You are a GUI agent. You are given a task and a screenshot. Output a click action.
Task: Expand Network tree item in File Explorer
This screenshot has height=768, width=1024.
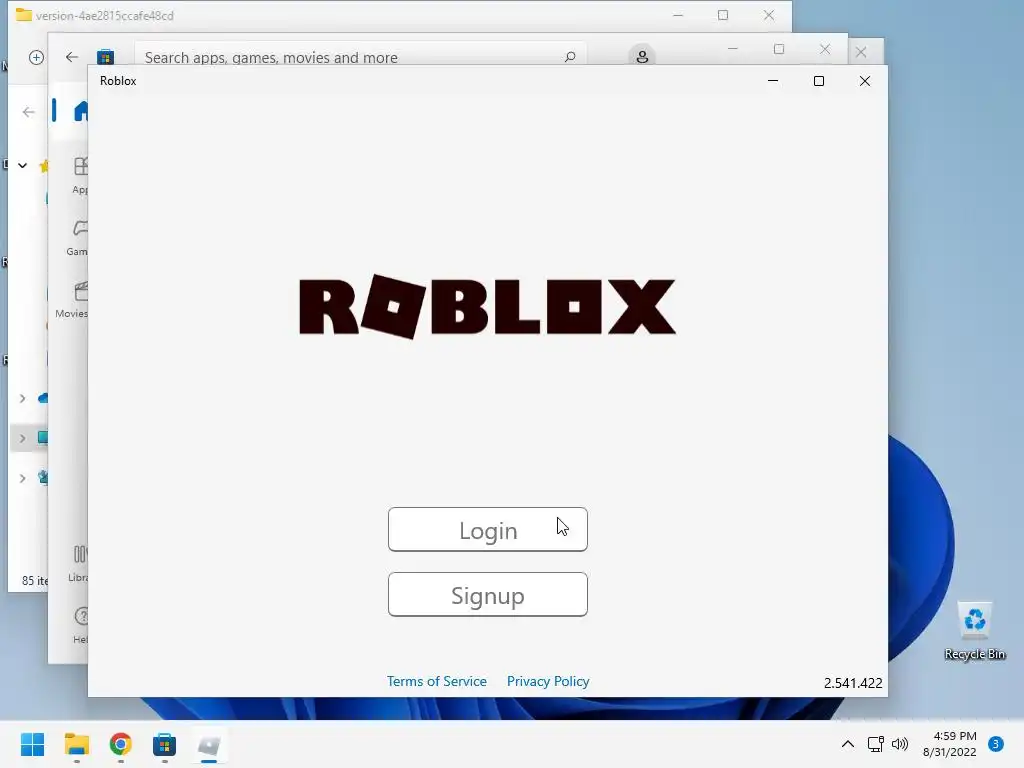(22, 479)
